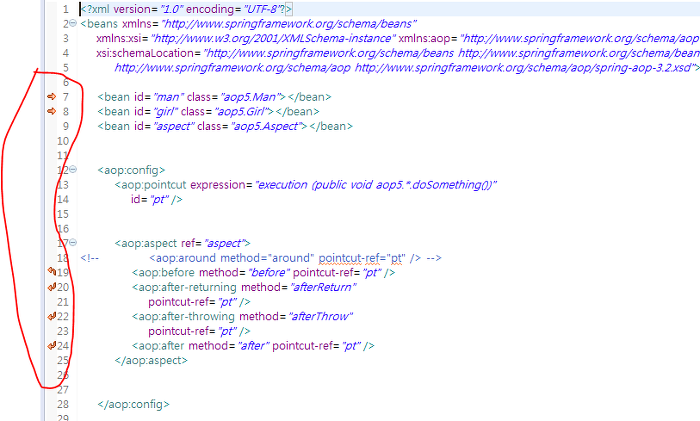The image size is (700, 421).
Task: Click the underlined pointcut-ref word in the comment
Action: tap(347, 258)
